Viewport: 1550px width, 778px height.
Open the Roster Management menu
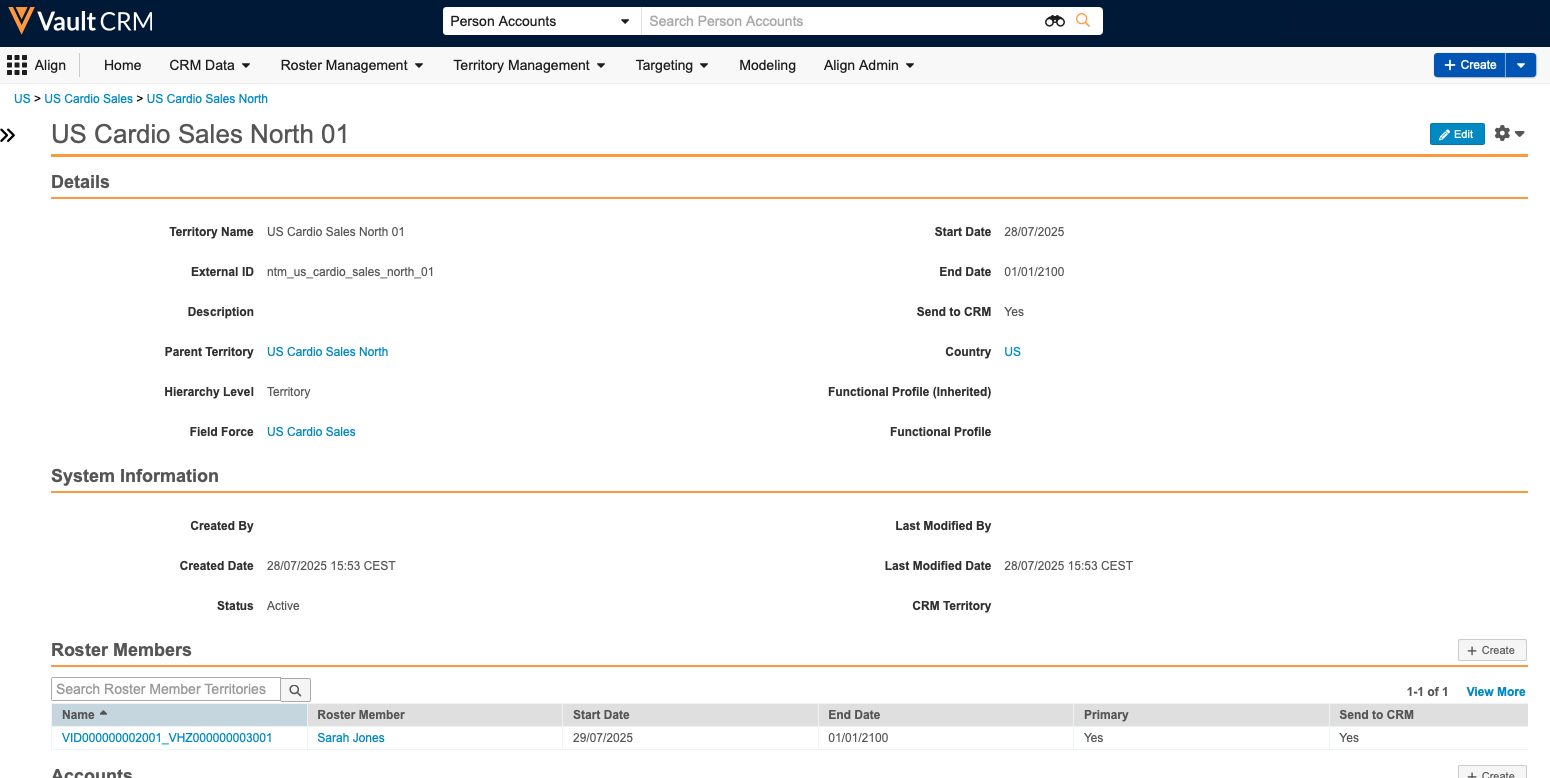(351, 66)
